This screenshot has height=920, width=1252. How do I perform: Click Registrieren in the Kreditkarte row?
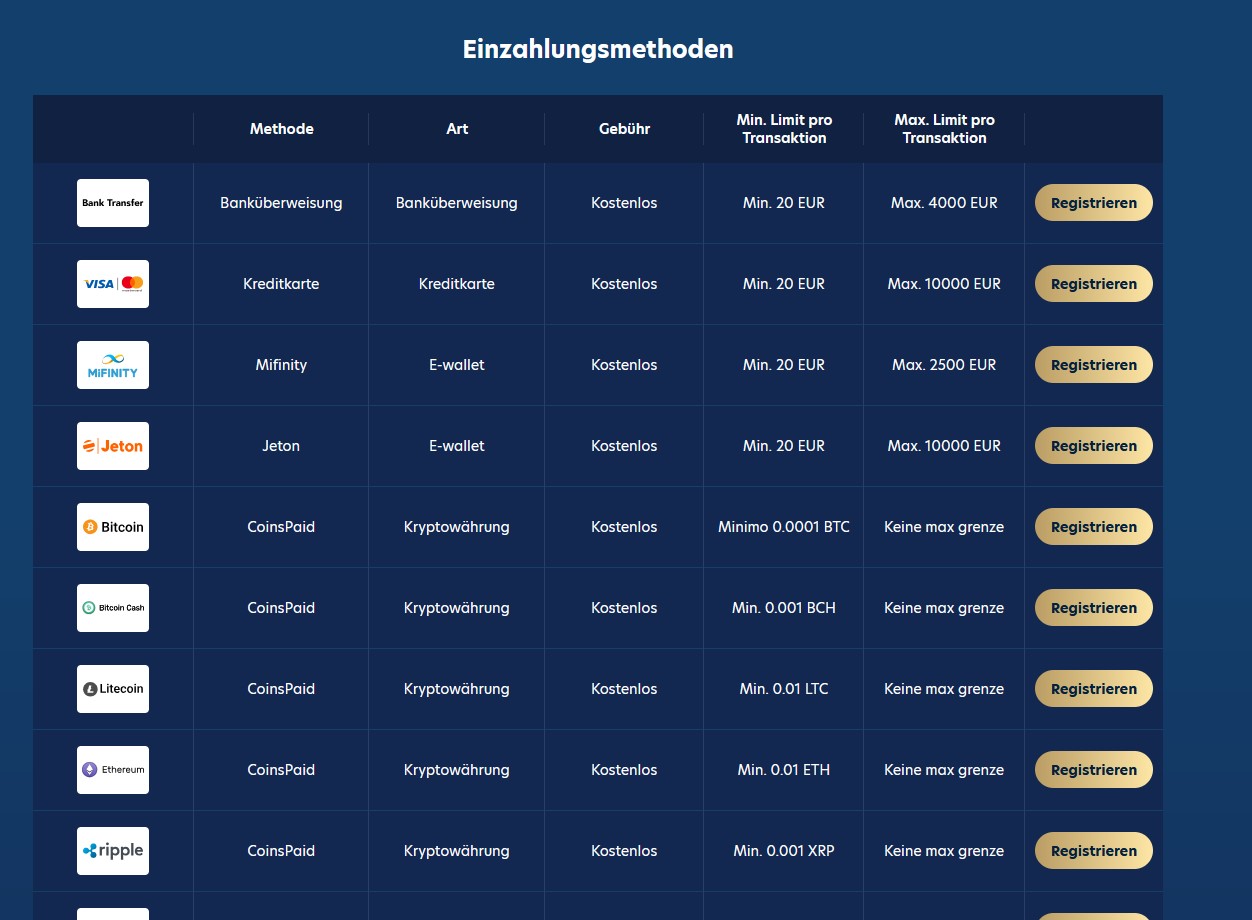1094,284
